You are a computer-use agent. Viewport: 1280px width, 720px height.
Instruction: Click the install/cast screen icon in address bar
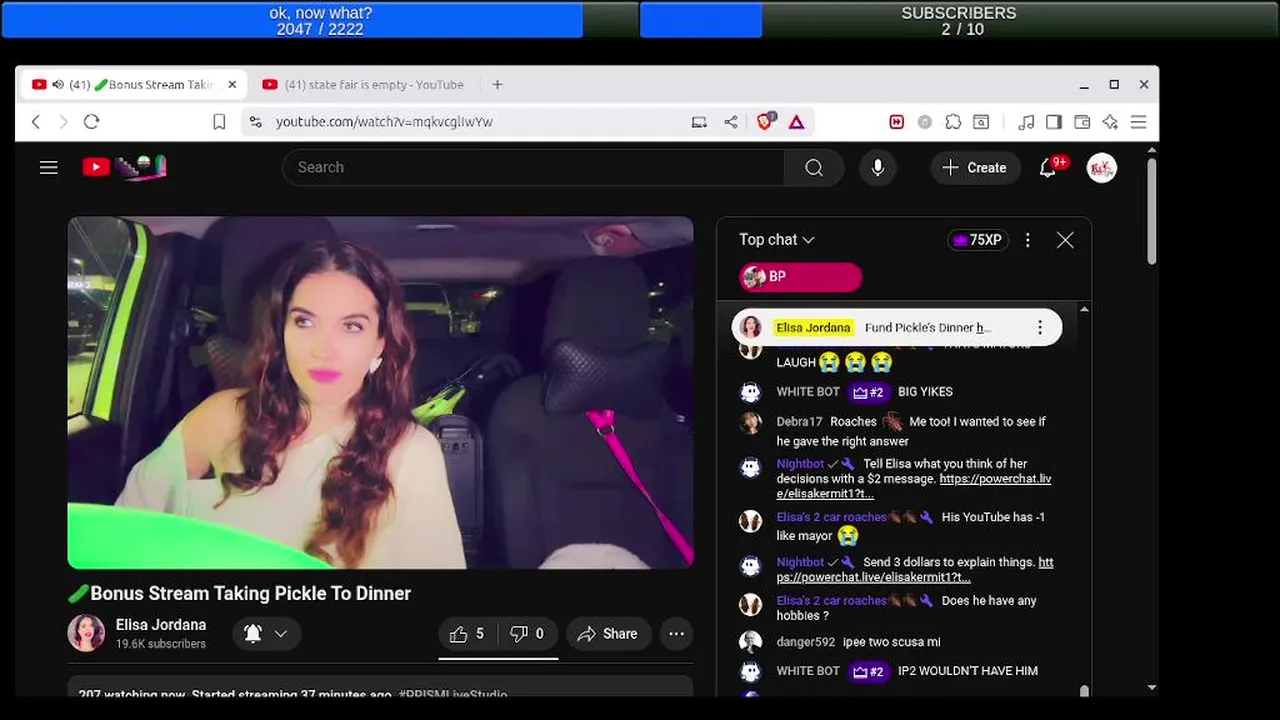click(699, 122)
